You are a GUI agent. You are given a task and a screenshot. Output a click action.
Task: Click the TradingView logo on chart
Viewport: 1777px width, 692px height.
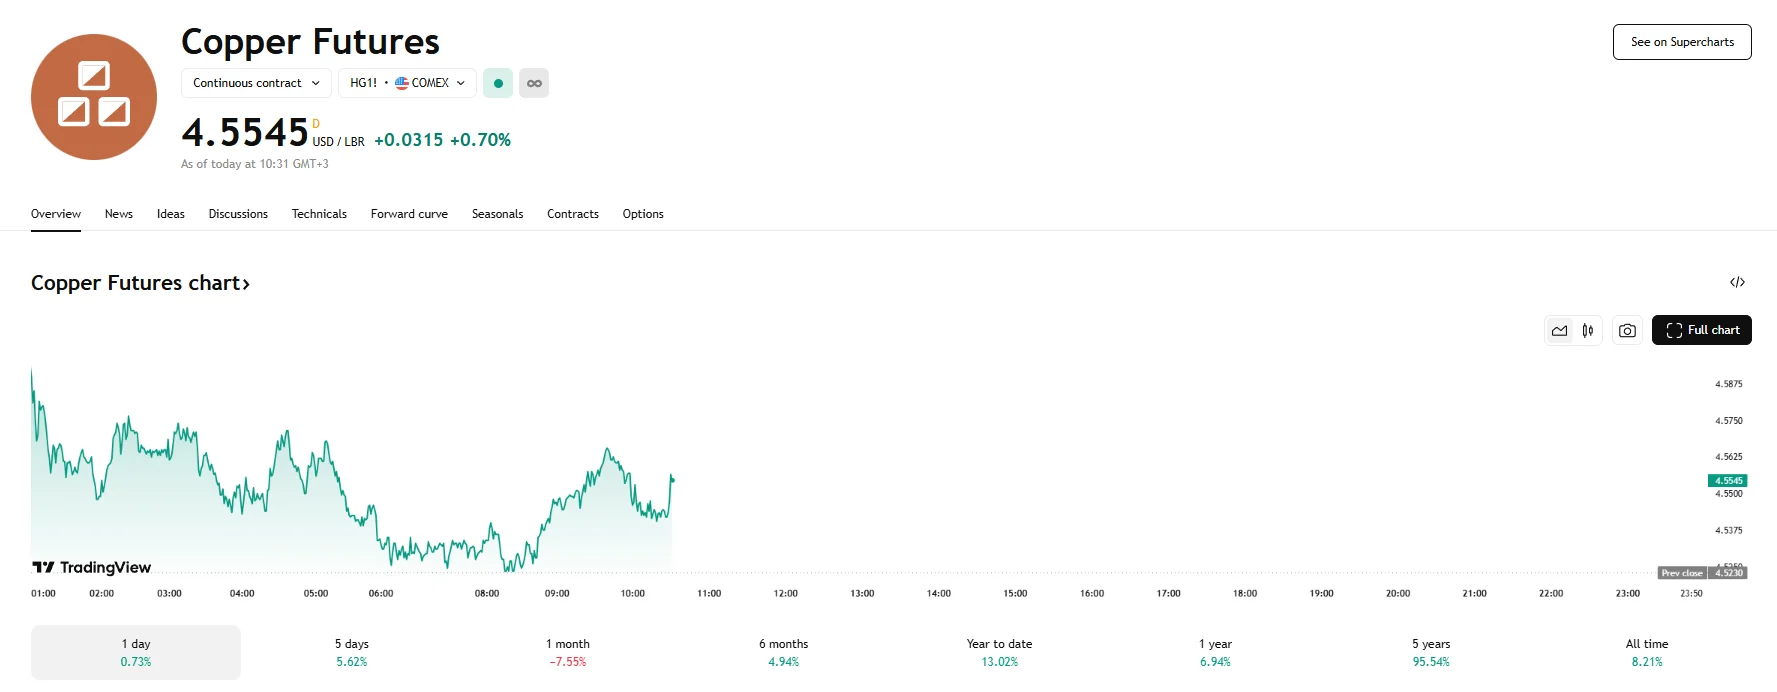coord(92,567)
